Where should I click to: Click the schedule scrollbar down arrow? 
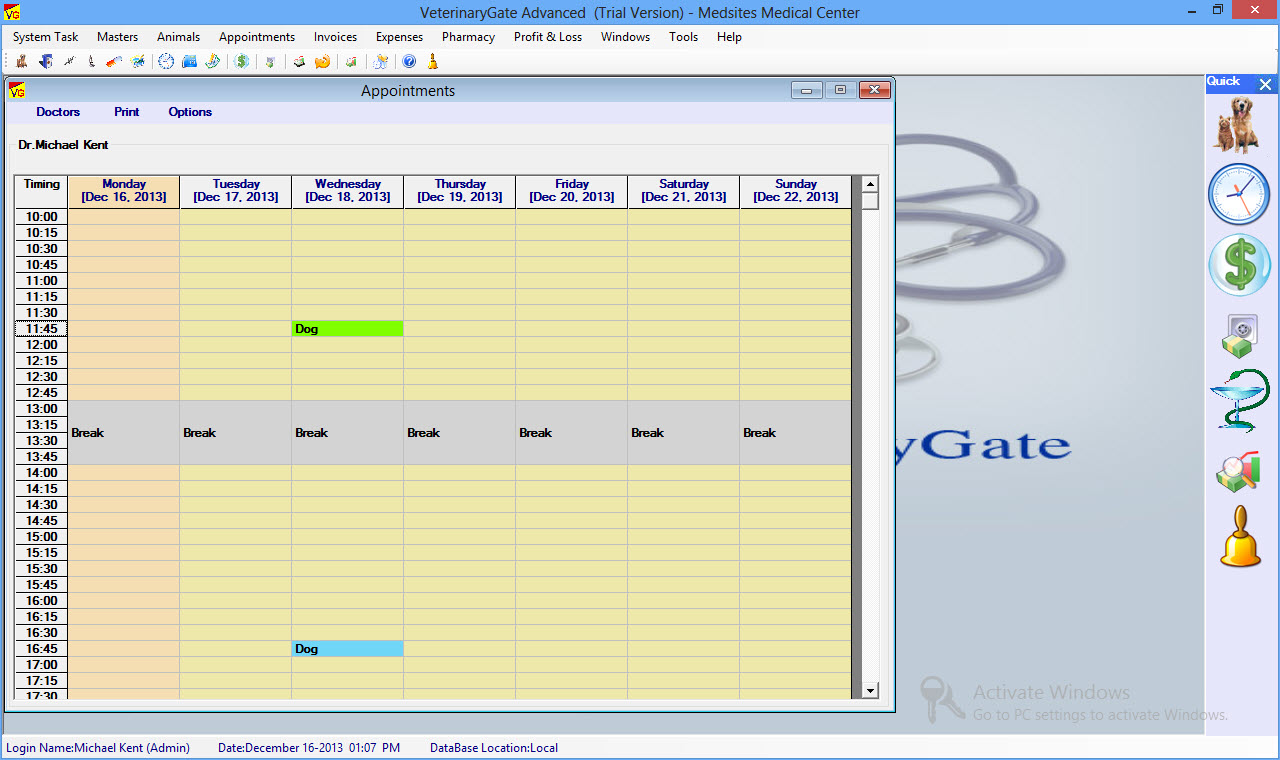(869, 690)
